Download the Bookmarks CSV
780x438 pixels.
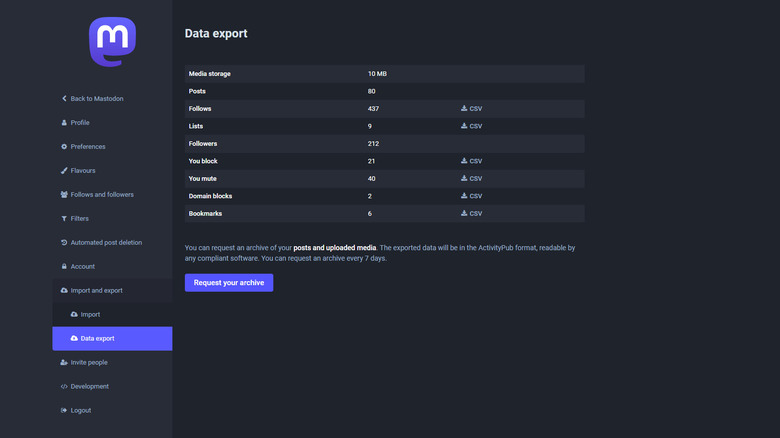tap(472, 213)
